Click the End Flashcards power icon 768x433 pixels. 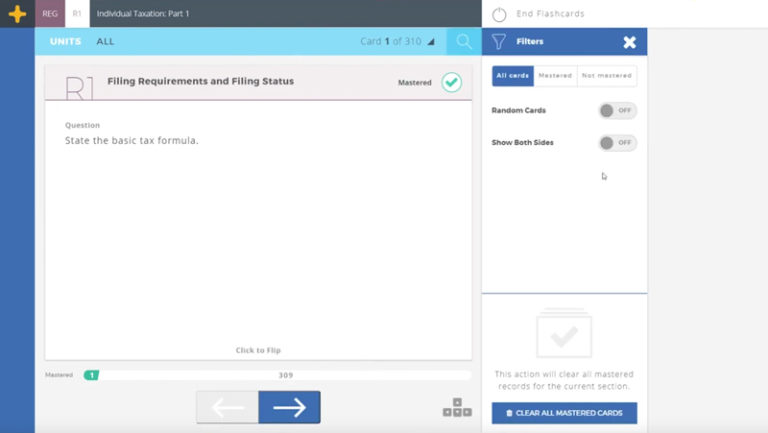pos(499,15)
